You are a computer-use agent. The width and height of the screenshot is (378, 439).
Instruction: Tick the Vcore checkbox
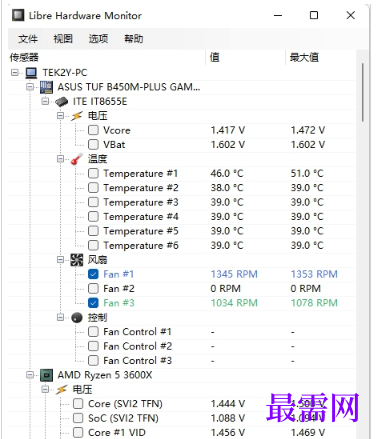[x=93, y=130]
